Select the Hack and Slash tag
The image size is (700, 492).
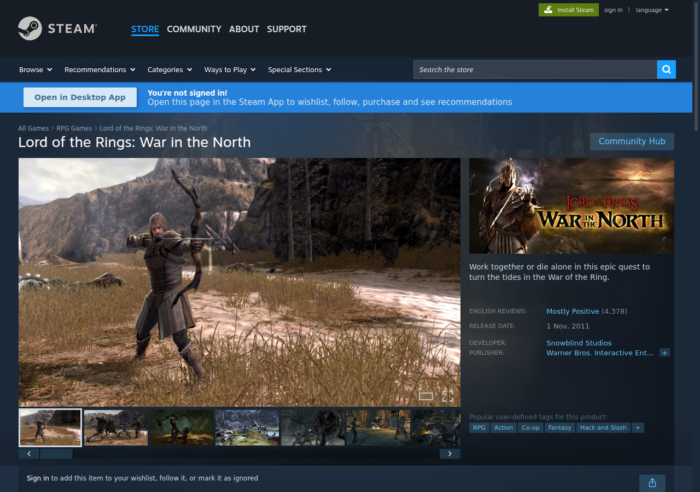(603, 428)
